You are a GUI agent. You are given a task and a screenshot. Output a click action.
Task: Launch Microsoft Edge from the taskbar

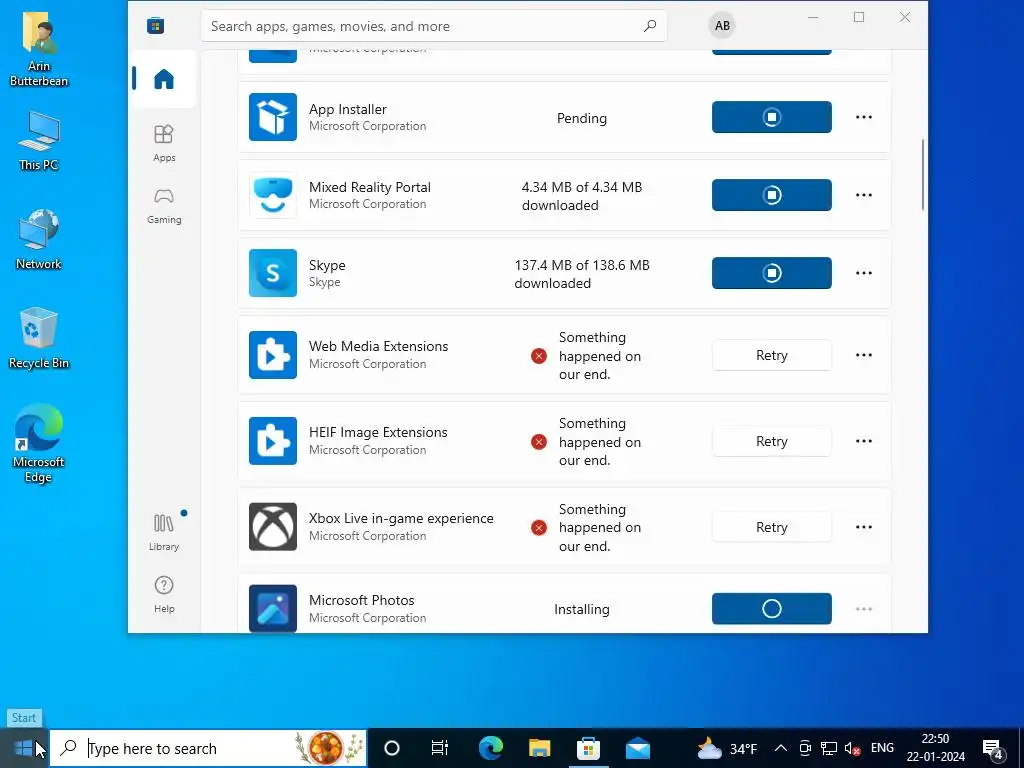(490, 748)
